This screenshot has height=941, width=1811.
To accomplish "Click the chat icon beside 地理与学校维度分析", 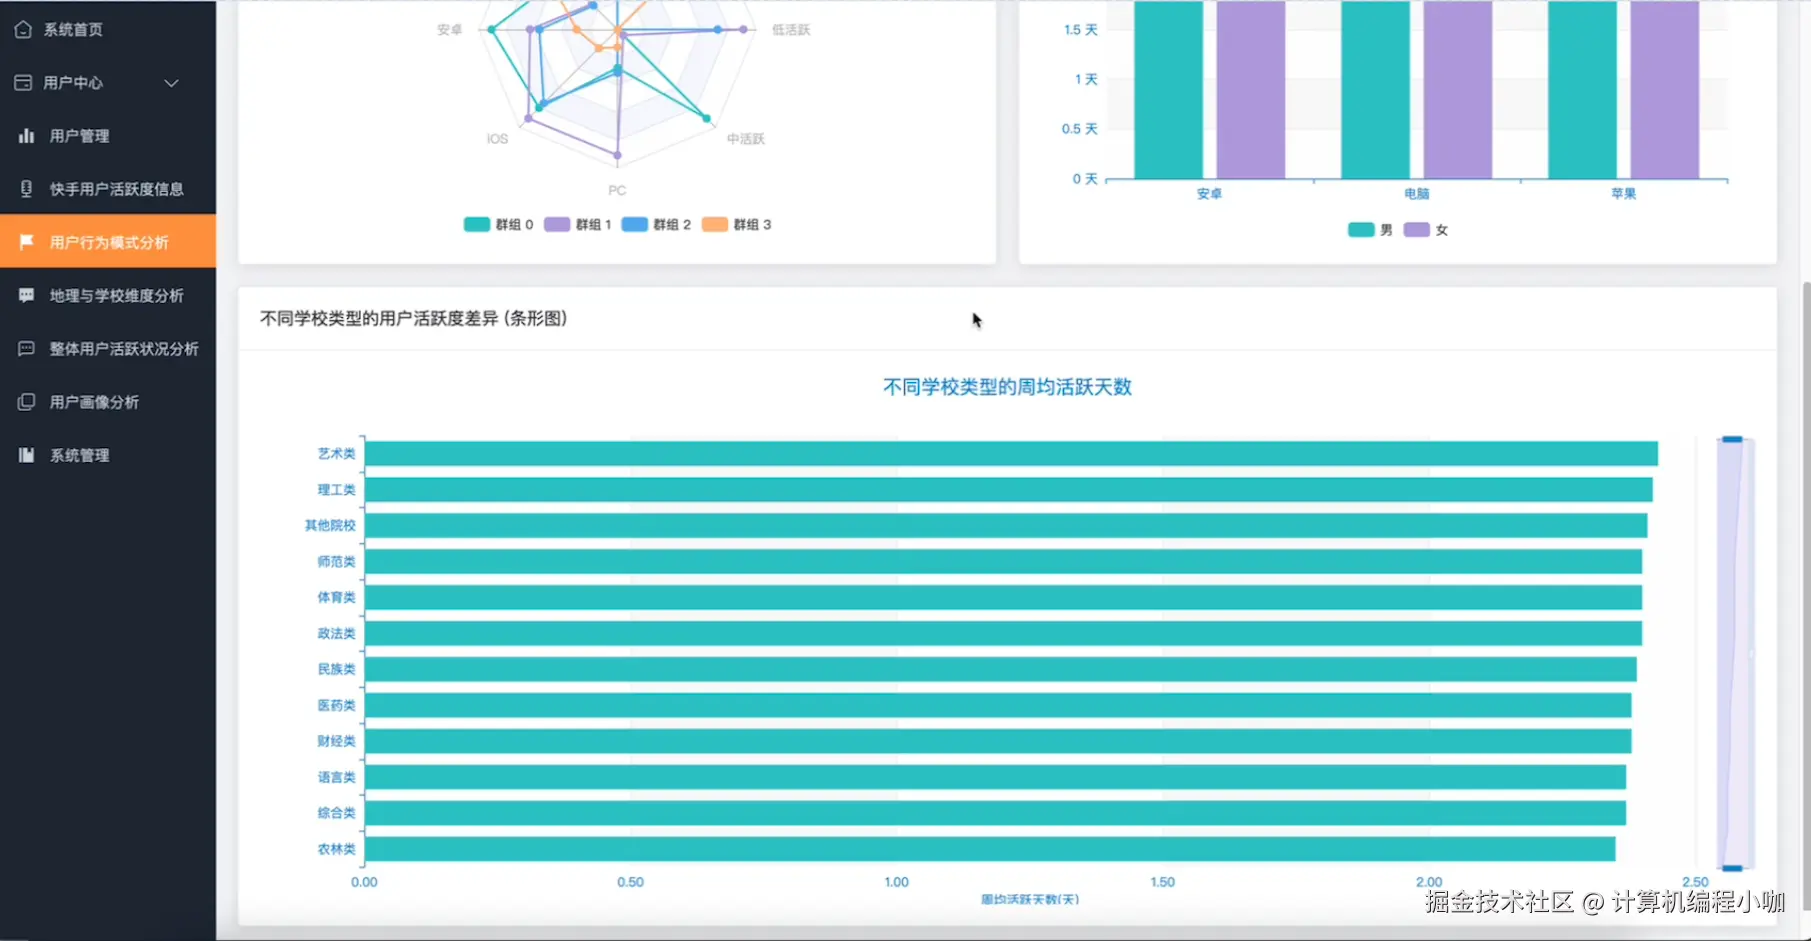I will coord(27,295).
